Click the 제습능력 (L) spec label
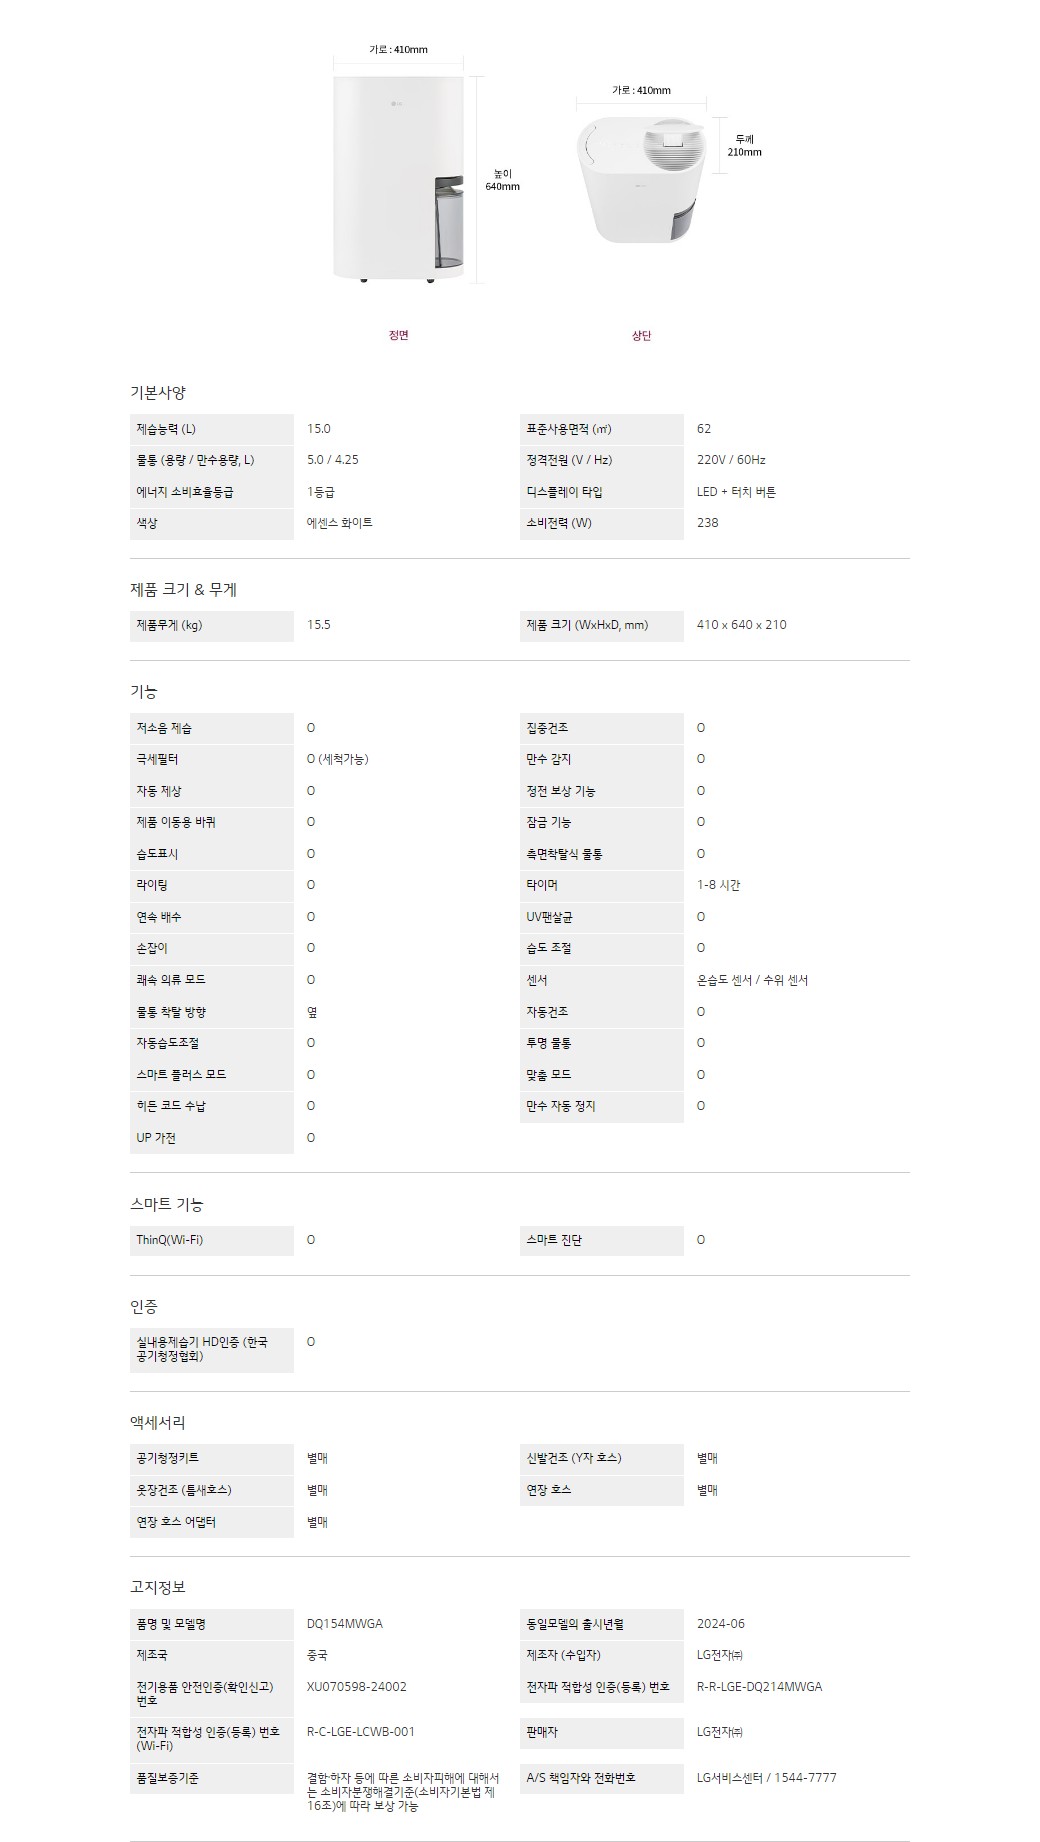 166,429
